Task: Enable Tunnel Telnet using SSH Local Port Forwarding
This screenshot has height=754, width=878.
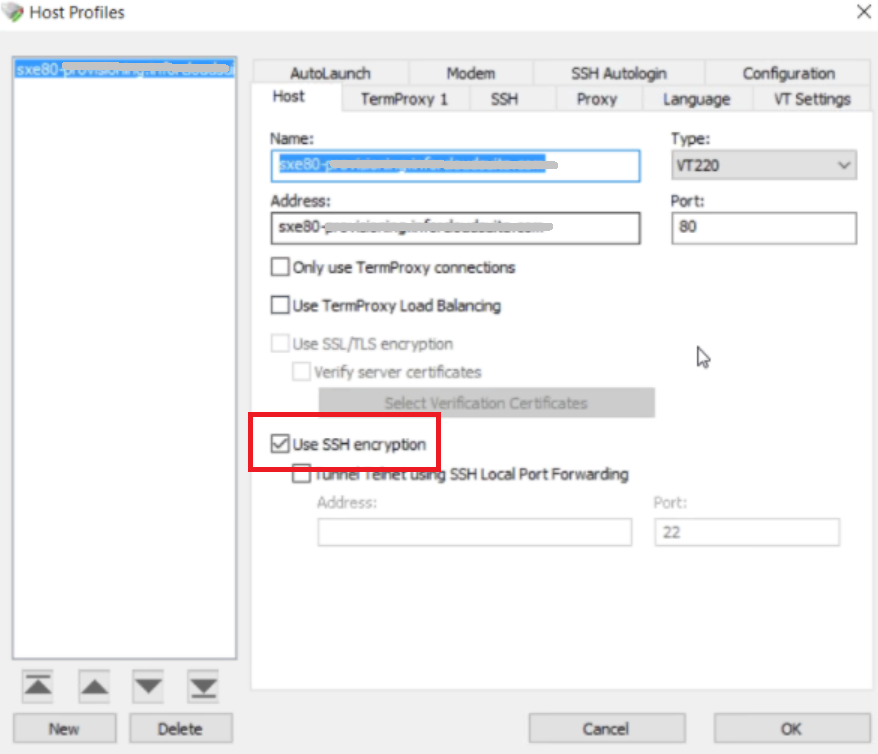Action: tap(300, 474)
